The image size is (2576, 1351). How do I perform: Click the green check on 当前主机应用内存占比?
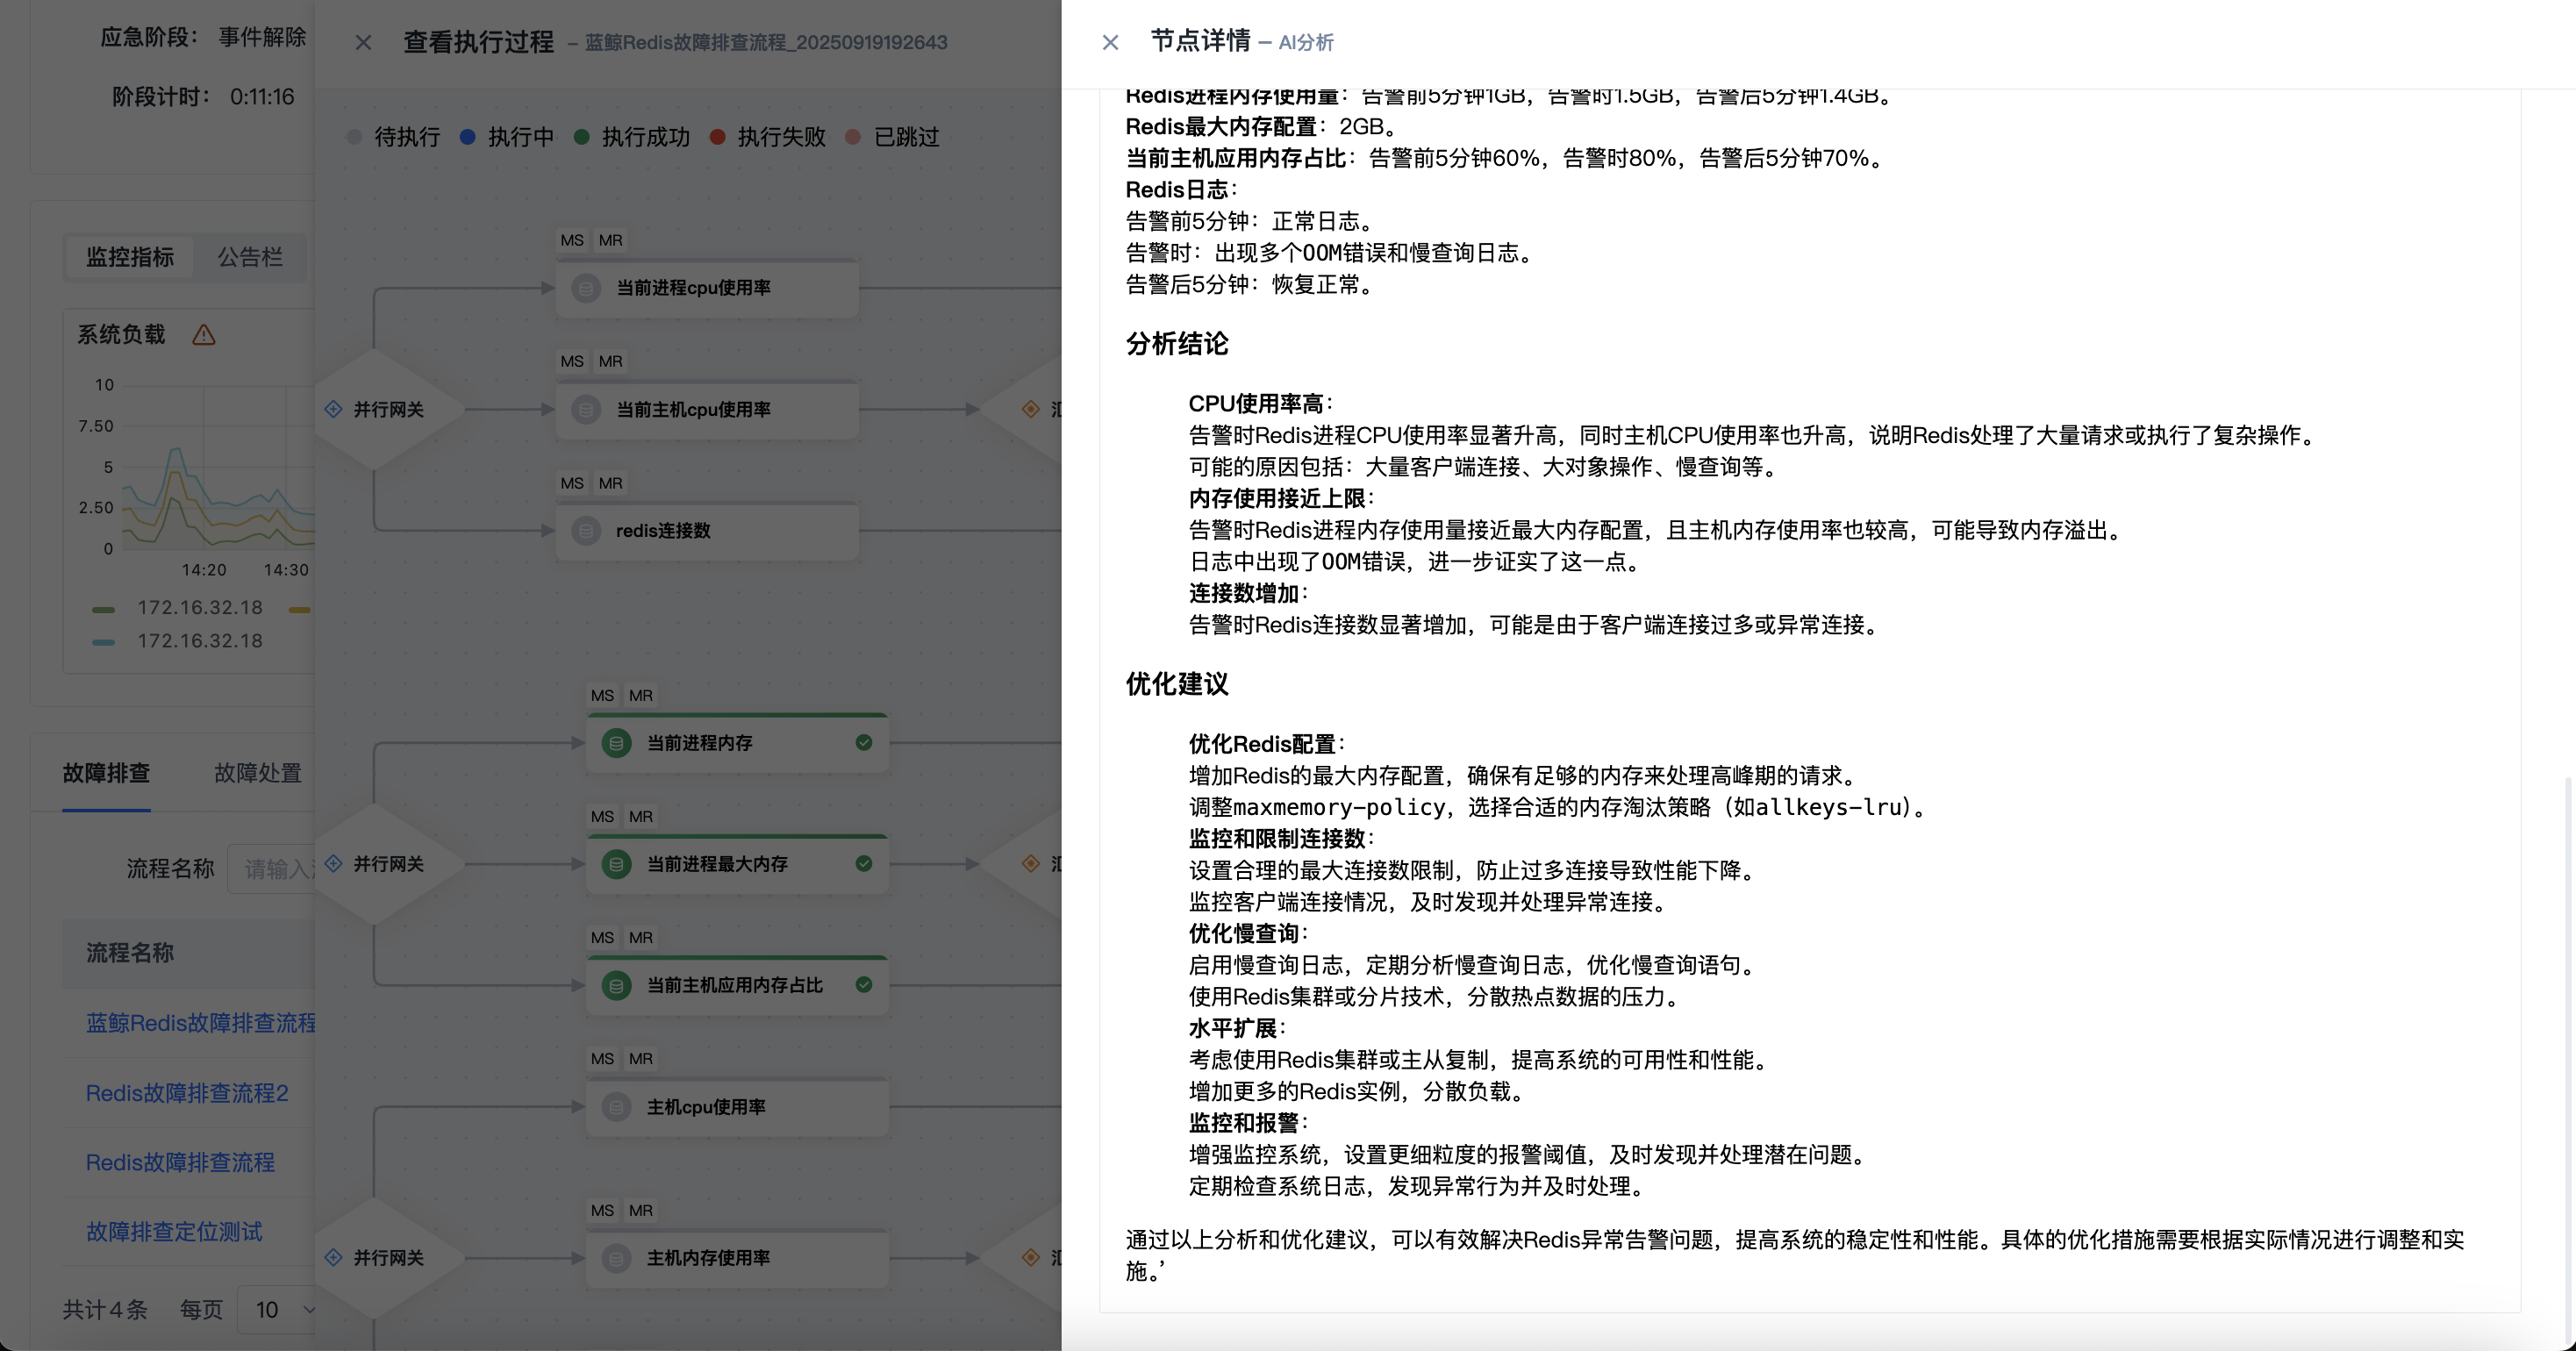pos(864,985)
